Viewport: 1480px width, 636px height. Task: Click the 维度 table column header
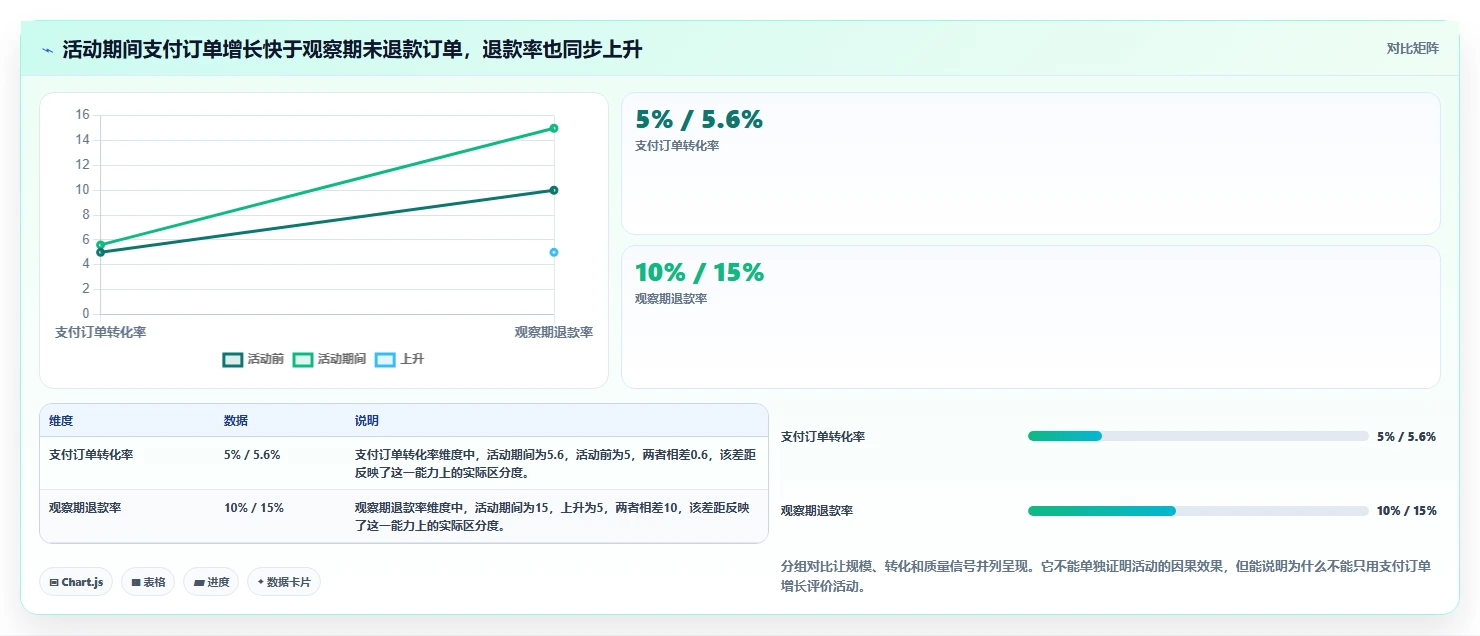click(x=61, y=421)
